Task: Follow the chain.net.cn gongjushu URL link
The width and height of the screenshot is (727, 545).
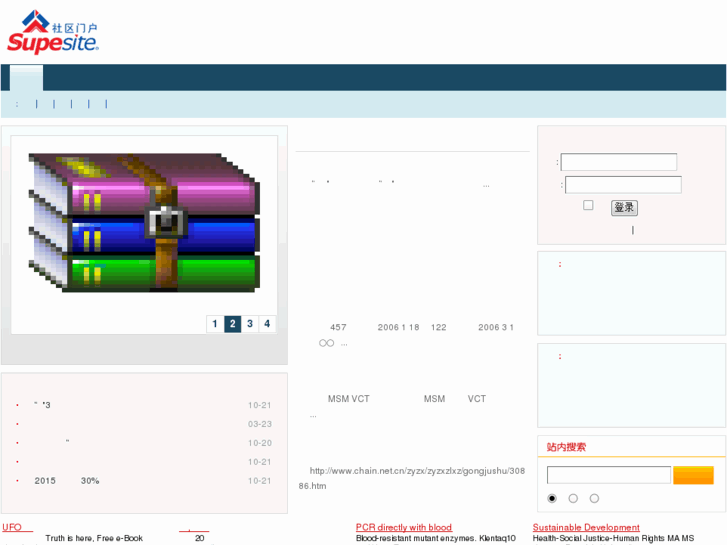Action: 412,478
